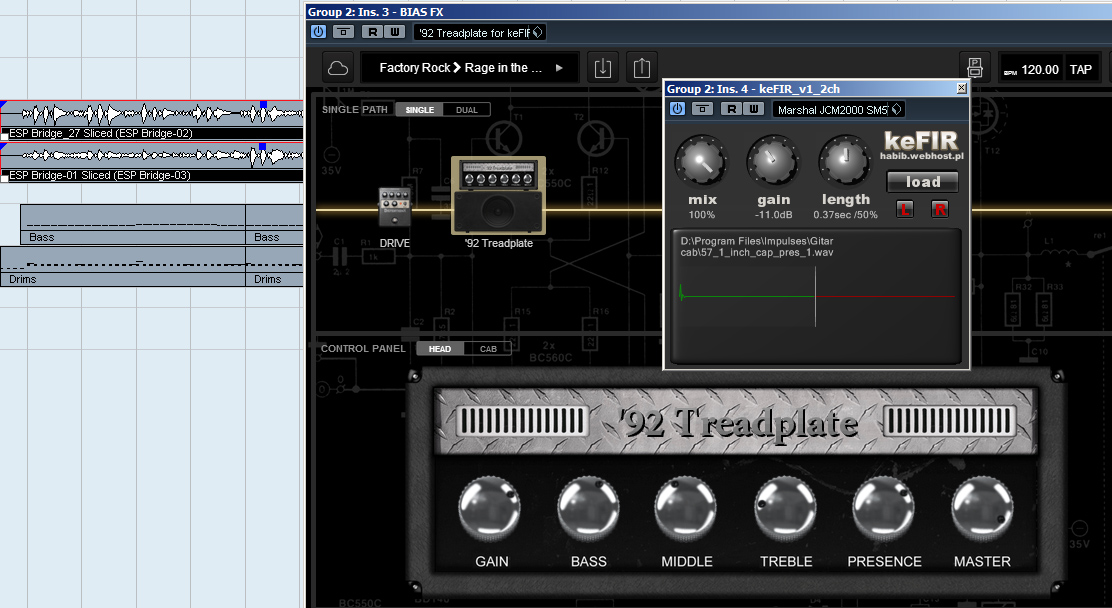1112x608 pixels.
Task: Click the amp TREBLE knob
Action: pyautogui.click(x=786, y=509)
